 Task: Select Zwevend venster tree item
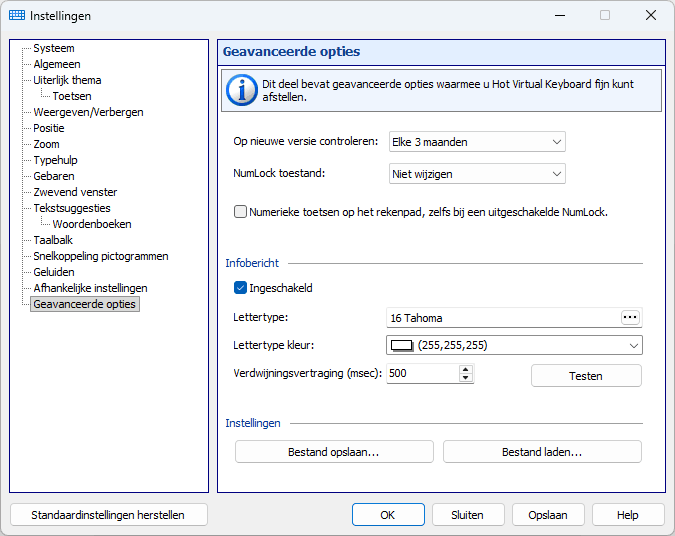coord(75,192)
